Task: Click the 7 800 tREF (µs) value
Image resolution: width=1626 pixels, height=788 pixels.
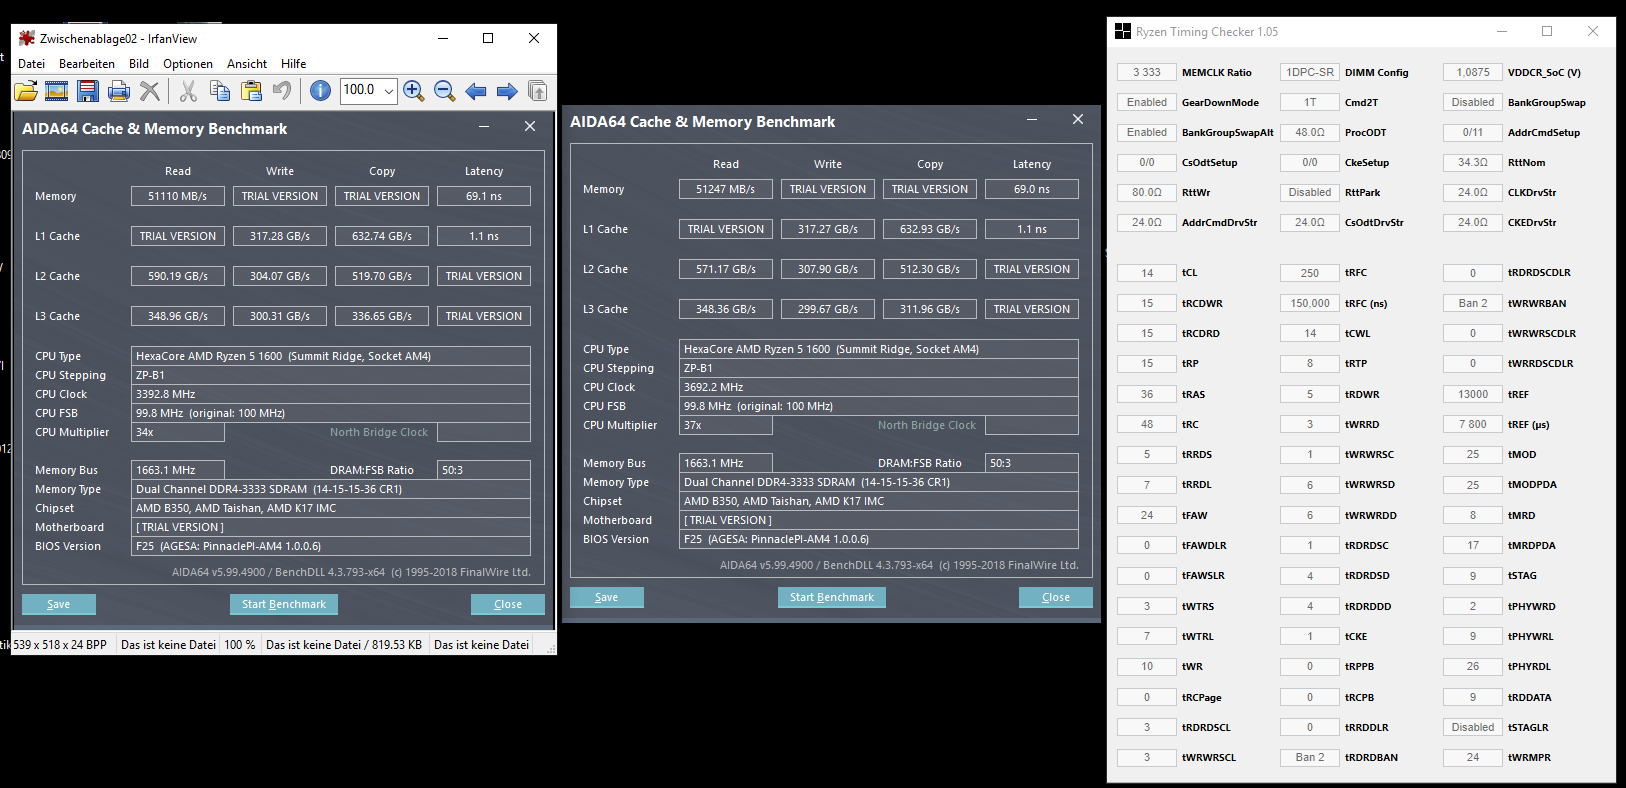Action: [x=1473, y=424]
